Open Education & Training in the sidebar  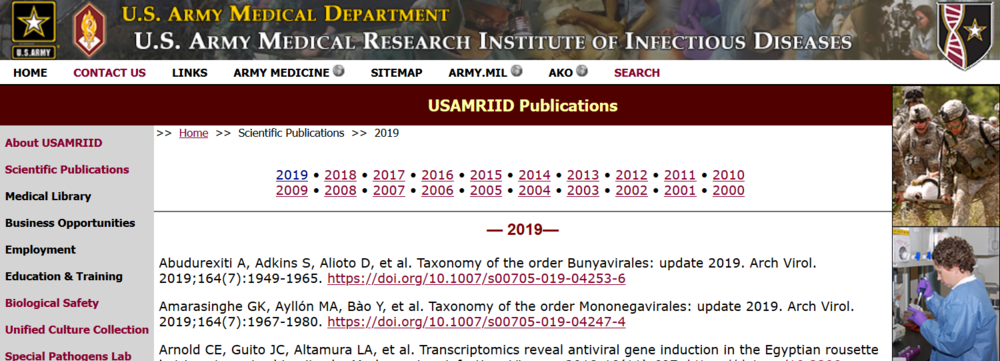pos(64,277)
